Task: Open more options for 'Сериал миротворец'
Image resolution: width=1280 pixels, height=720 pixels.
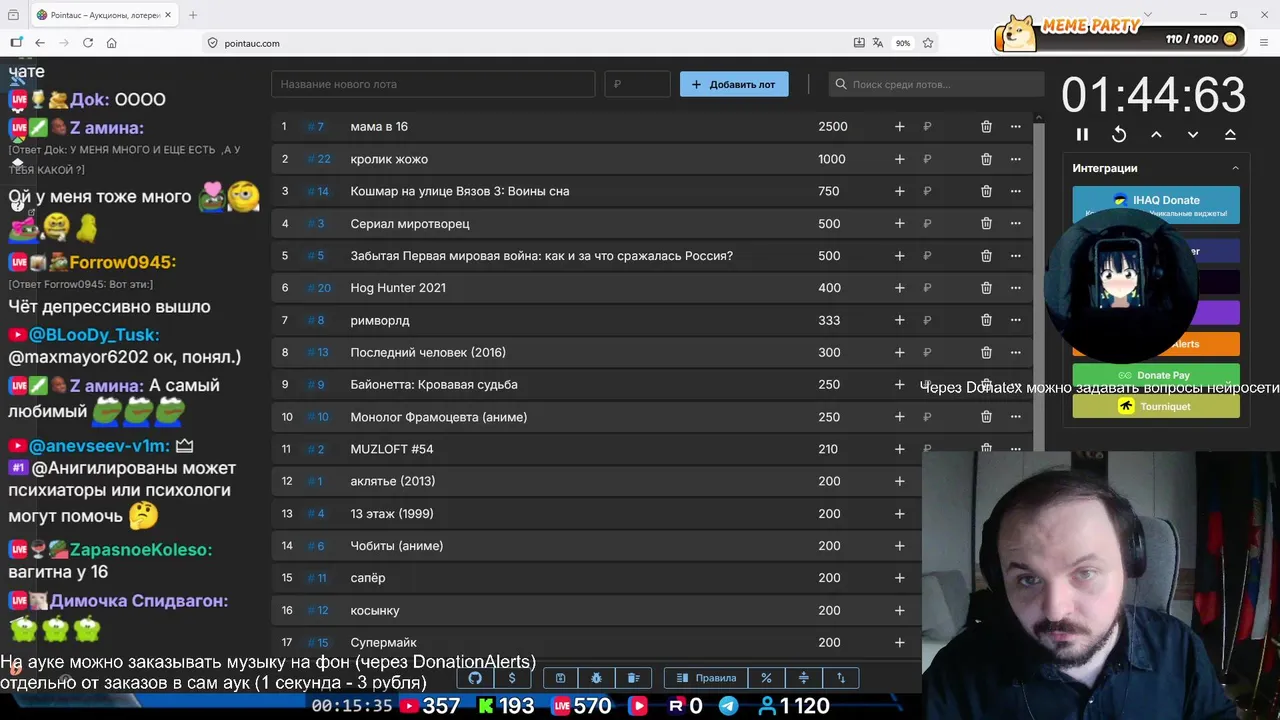Action: 1015,224
